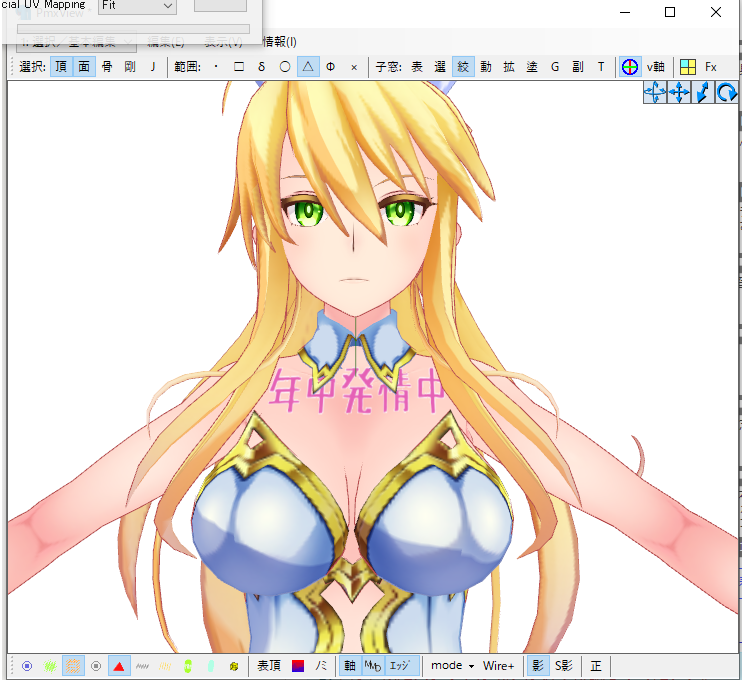This screenshot has height=680, width=742.
Task: Click the camera orbit arrows icon
Action: pos(655,92)
